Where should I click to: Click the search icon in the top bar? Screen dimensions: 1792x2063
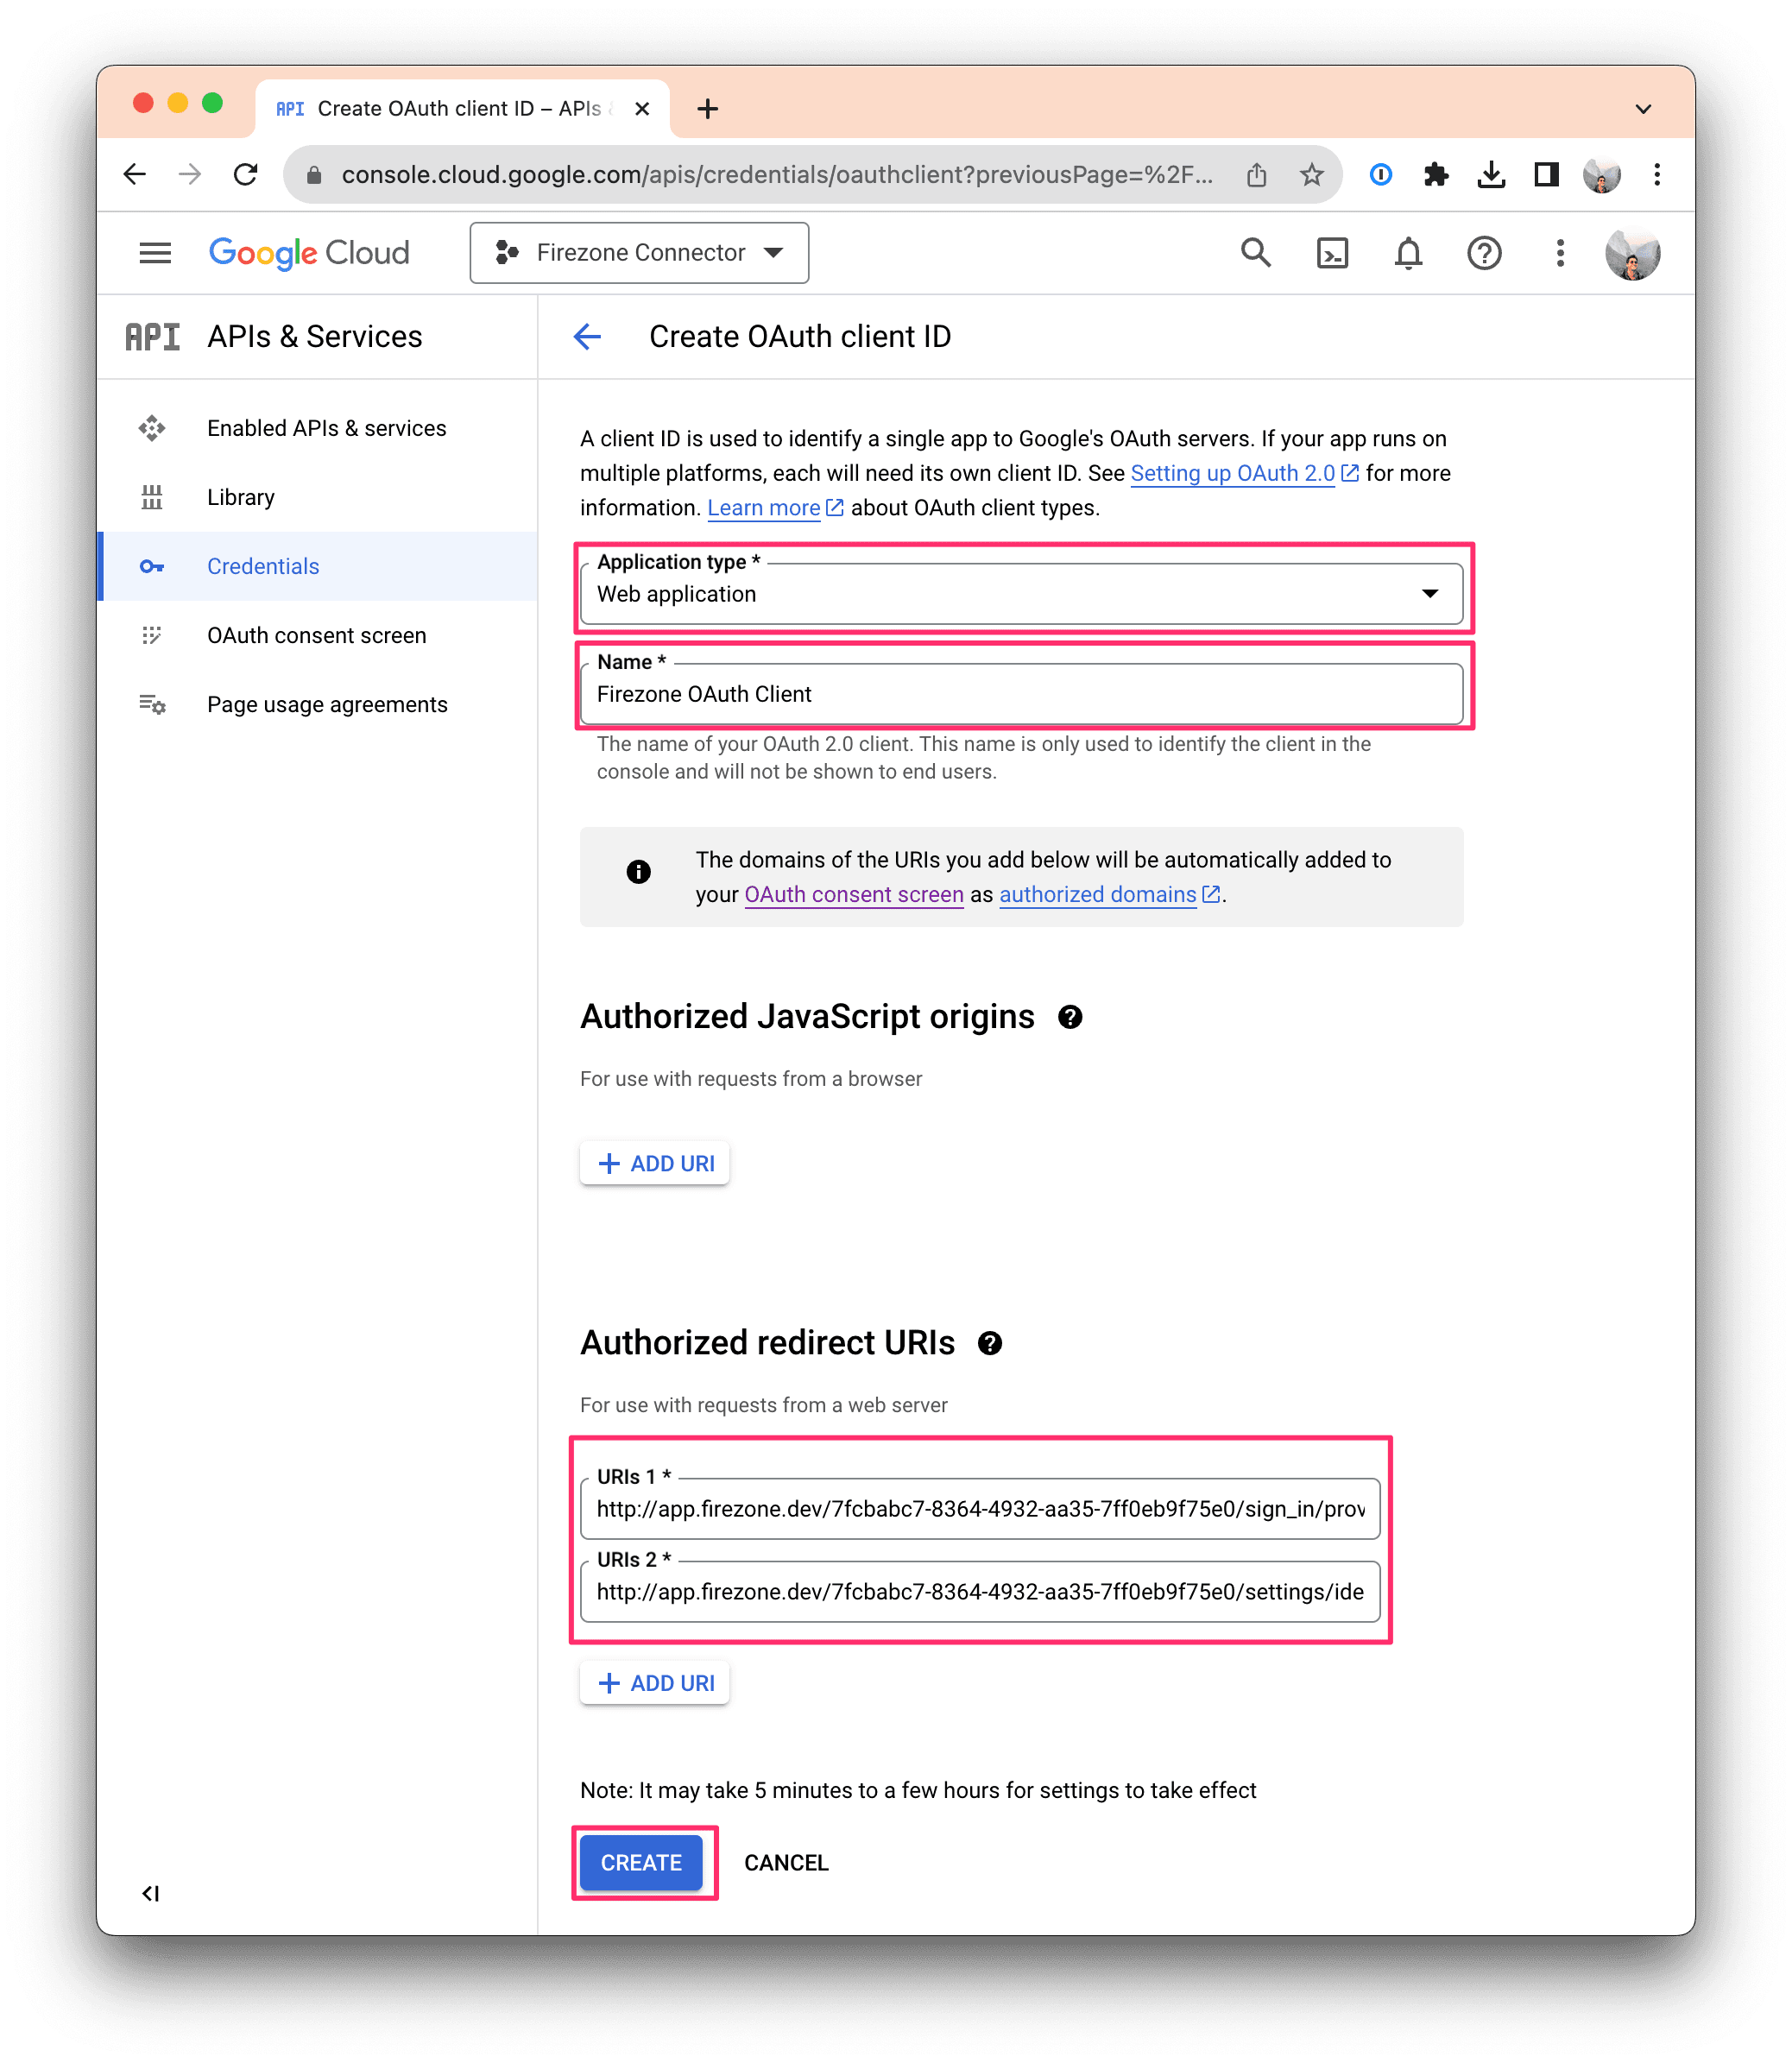point(1257,253)
